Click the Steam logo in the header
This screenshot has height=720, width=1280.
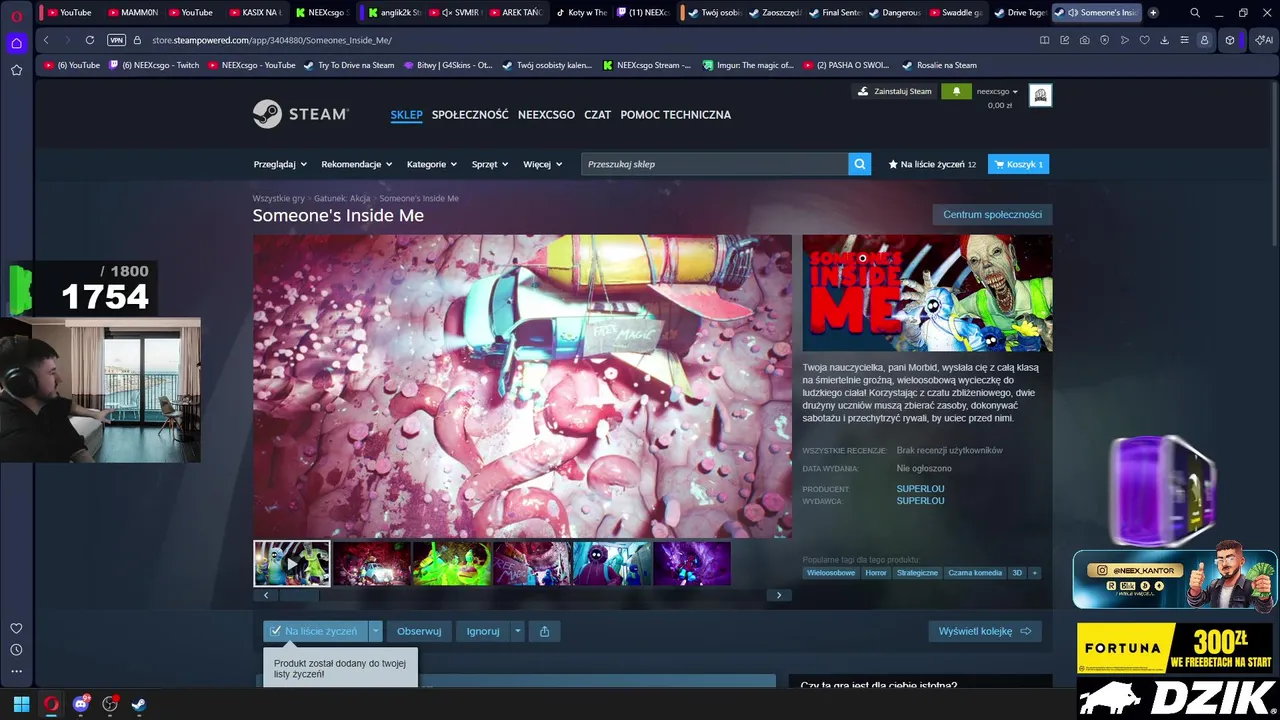pyautogui.click(x=300, y=114)
